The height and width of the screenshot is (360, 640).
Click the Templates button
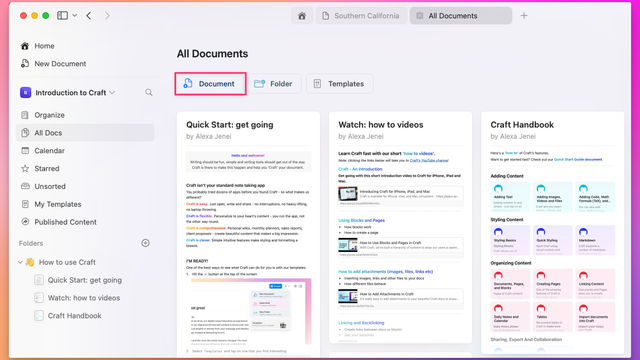pos(339,84)
